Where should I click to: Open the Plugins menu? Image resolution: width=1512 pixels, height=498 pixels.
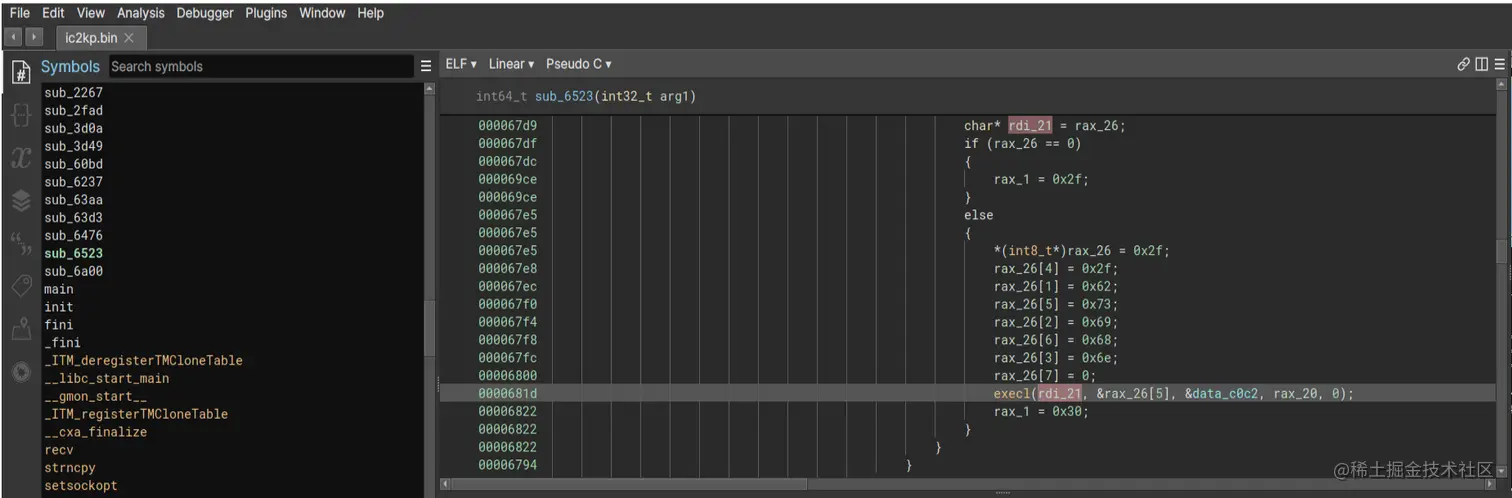click(266, 13)
